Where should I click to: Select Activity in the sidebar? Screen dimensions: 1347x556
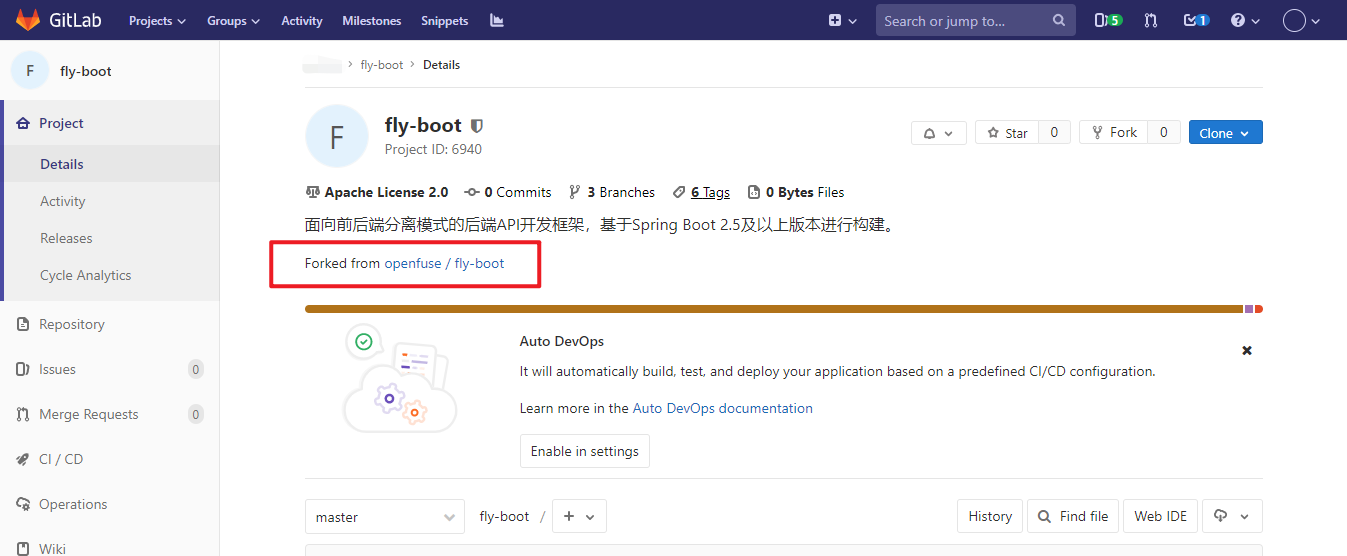tap(63, 201)
